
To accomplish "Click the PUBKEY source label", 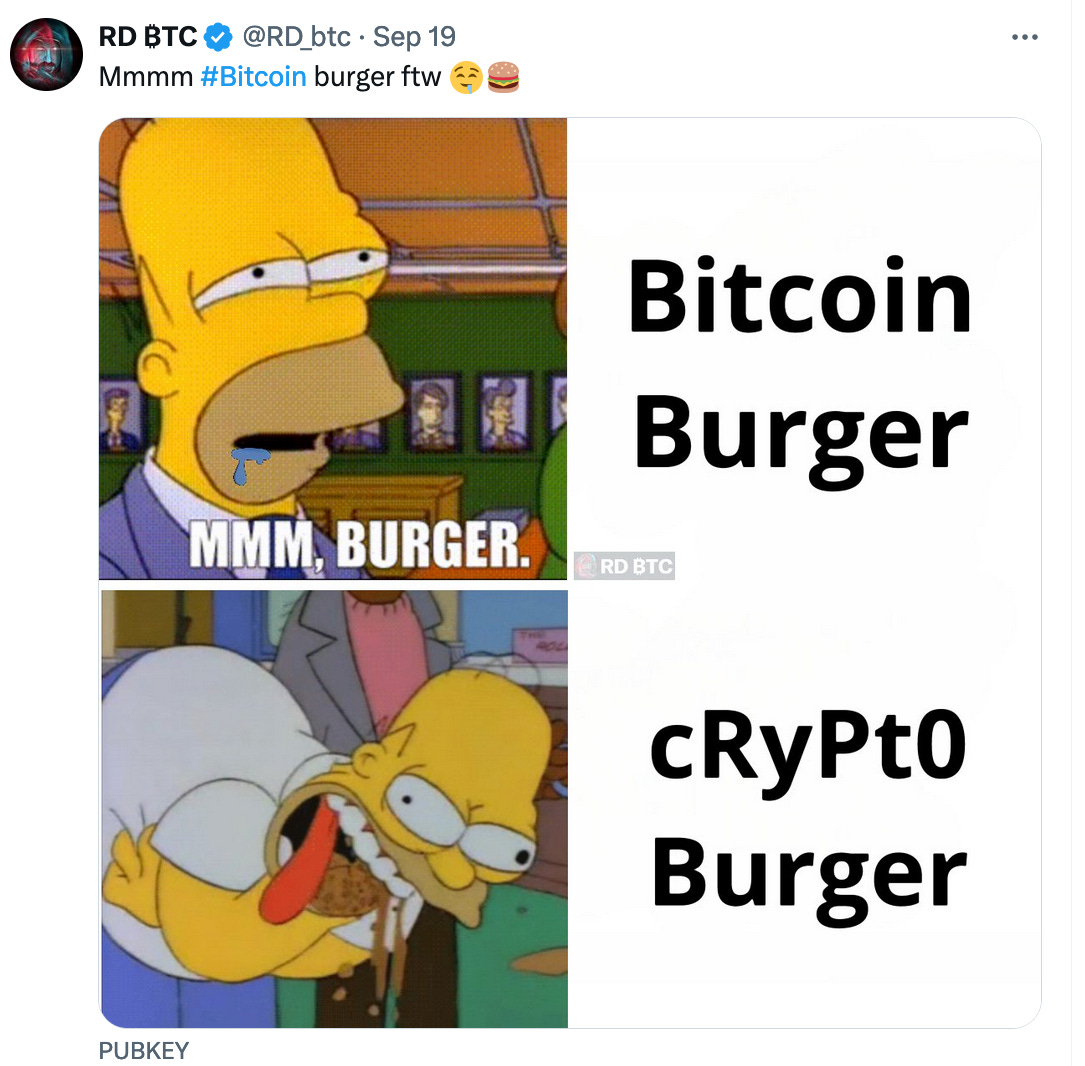I will 143,1050.
